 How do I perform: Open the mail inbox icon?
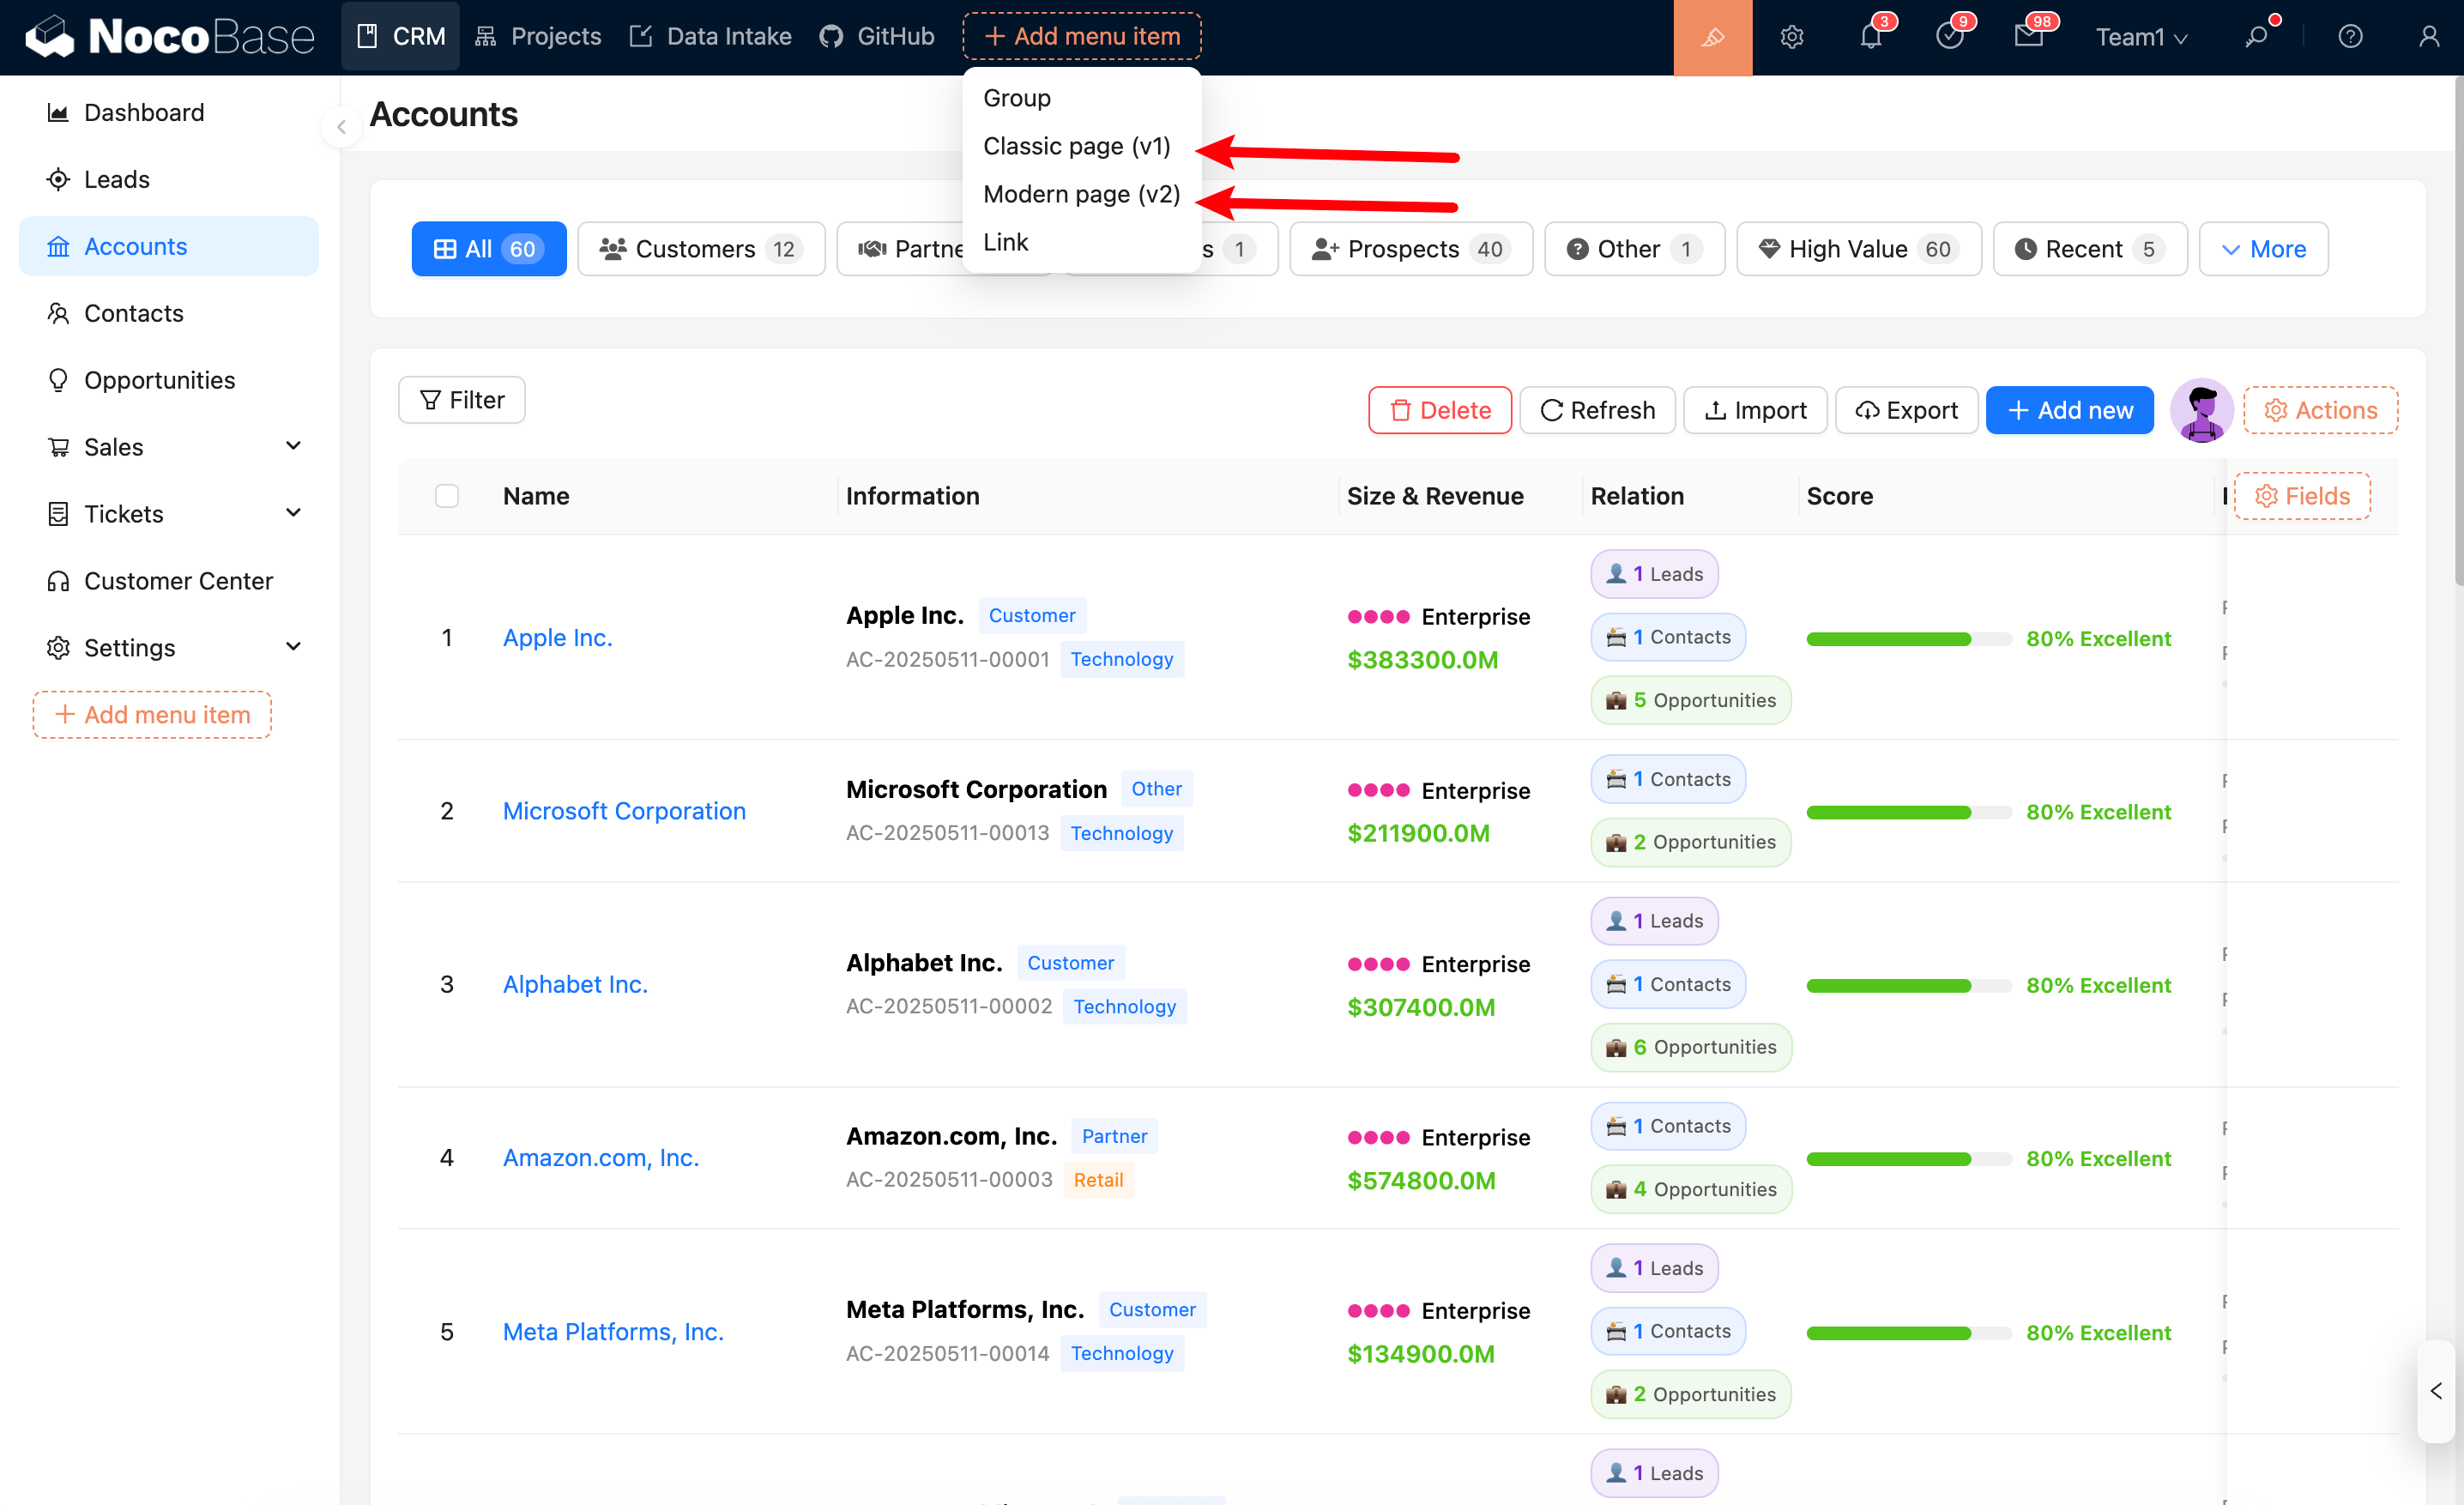2028,37
